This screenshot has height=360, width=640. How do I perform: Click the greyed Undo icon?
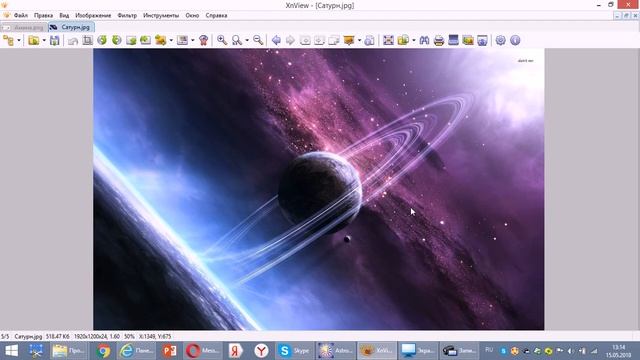(73, 40)
